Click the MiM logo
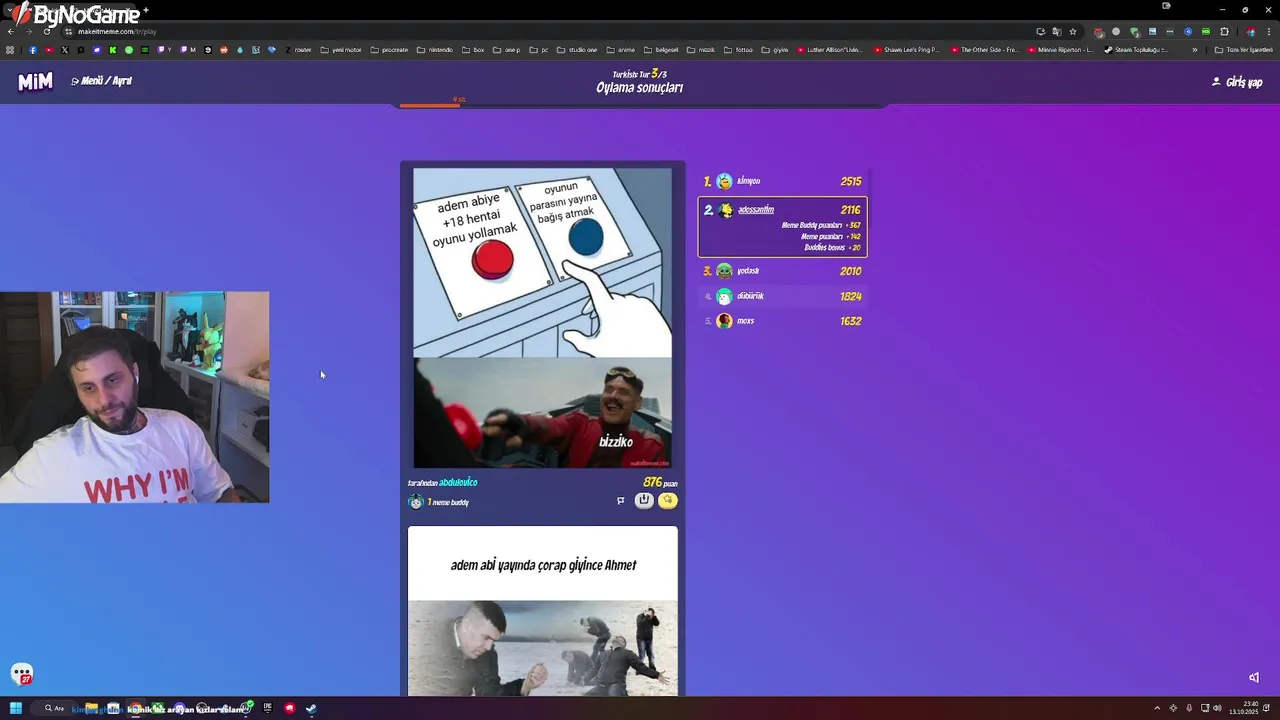Screen dimensions: 1280x720 tap(35, 82)
